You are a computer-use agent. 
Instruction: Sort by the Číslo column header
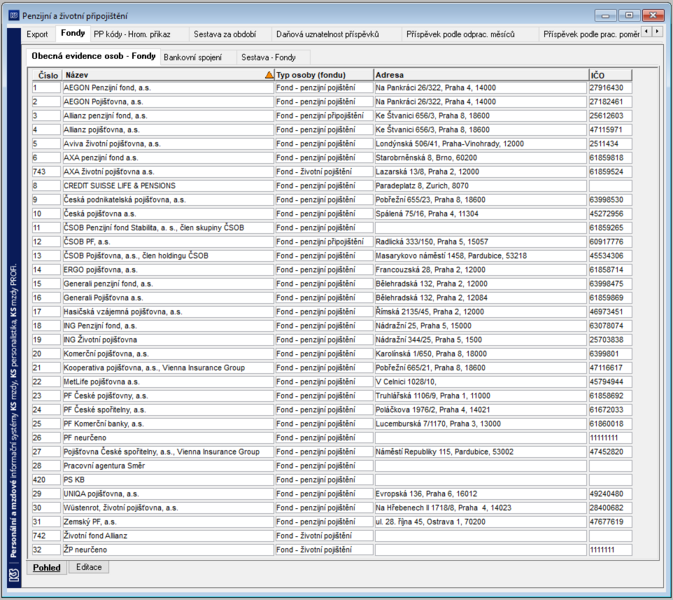point(47,75)
